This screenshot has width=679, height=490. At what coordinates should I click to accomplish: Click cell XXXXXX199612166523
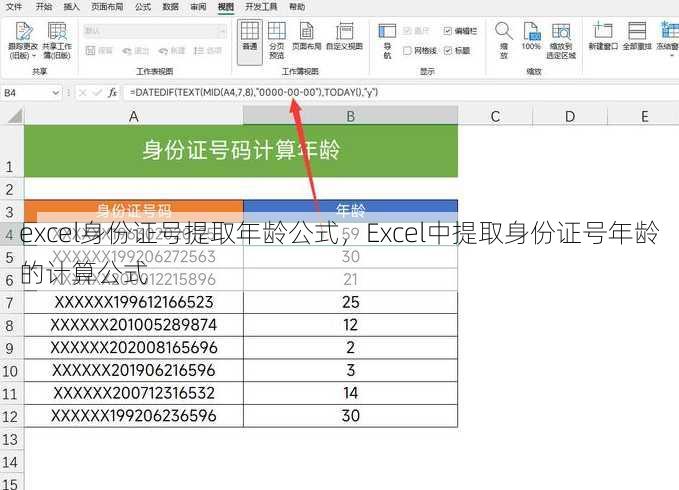[x=134, y=302]
